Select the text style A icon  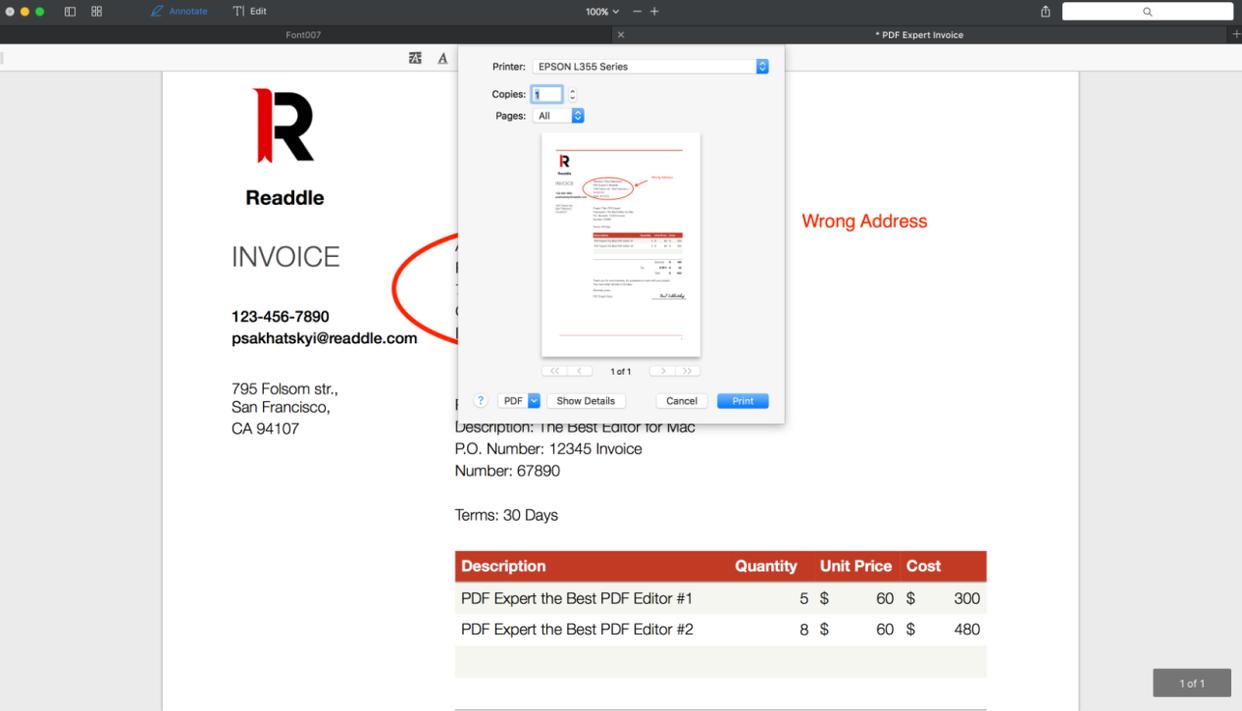pyautogui.click(x=442, y=59)
